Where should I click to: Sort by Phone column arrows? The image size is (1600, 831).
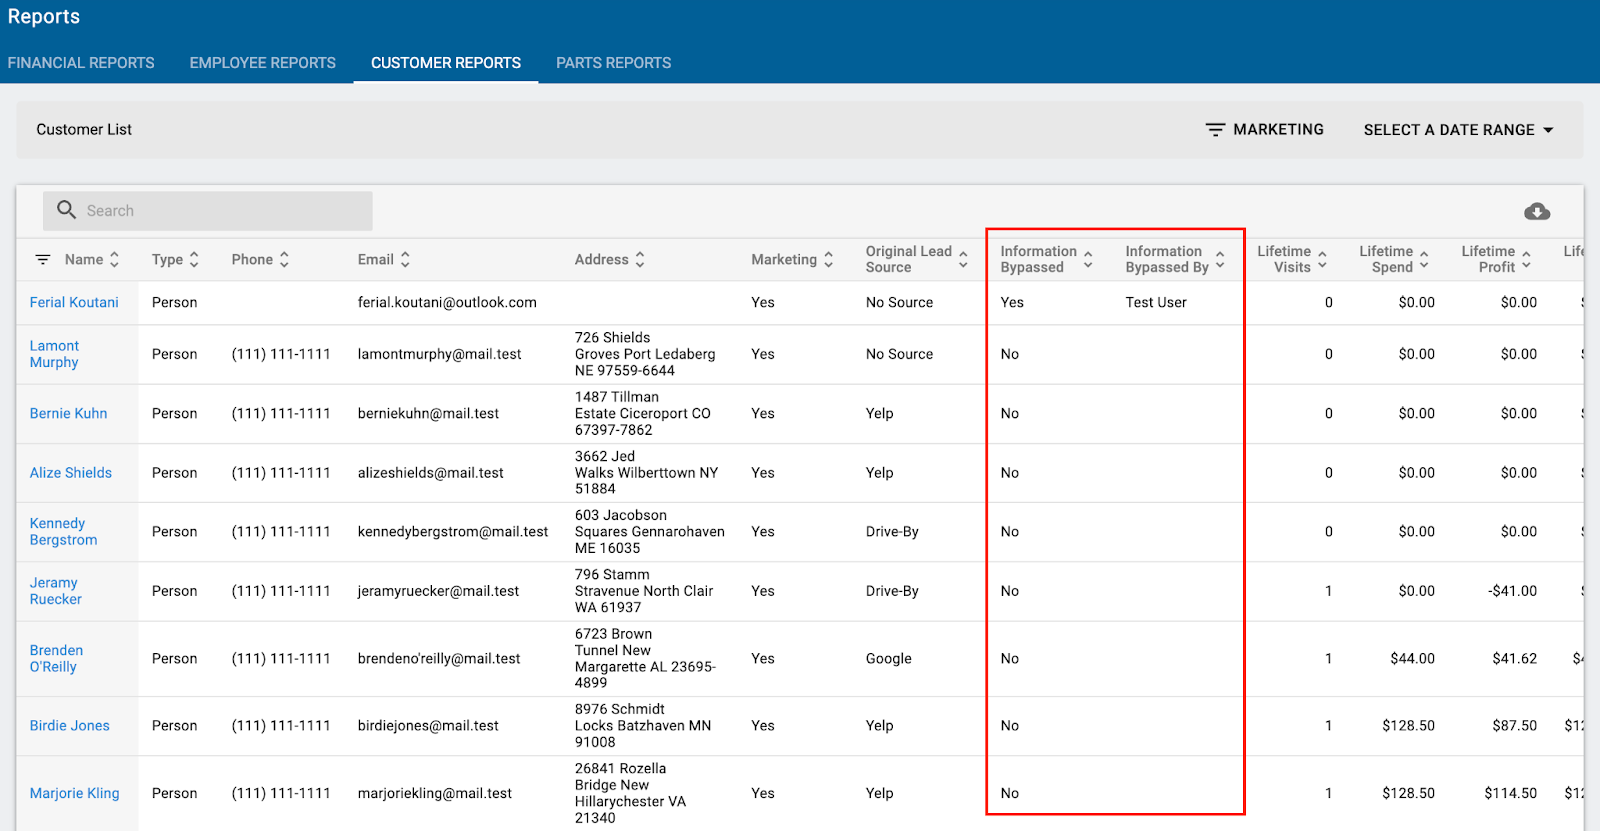[284, 259]
